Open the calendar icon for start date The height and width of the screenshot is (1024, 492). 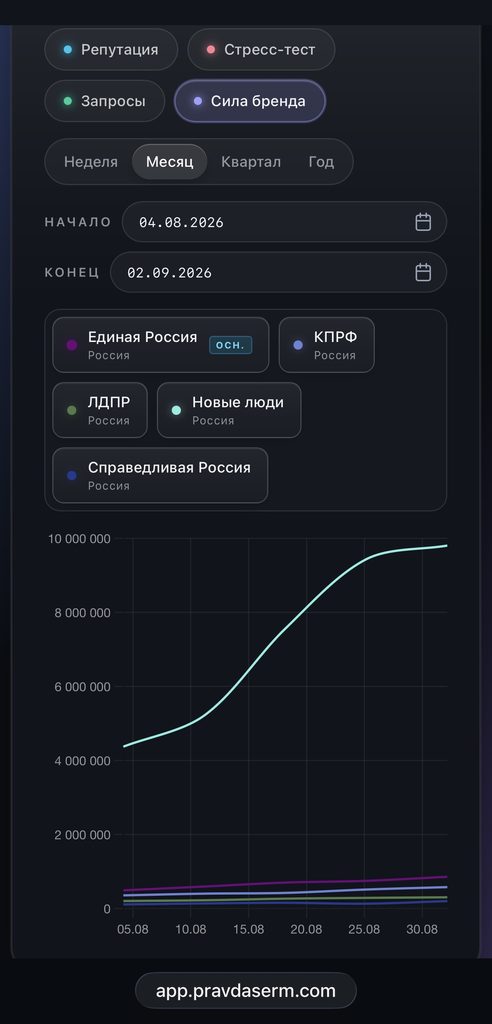pos(423,222)
